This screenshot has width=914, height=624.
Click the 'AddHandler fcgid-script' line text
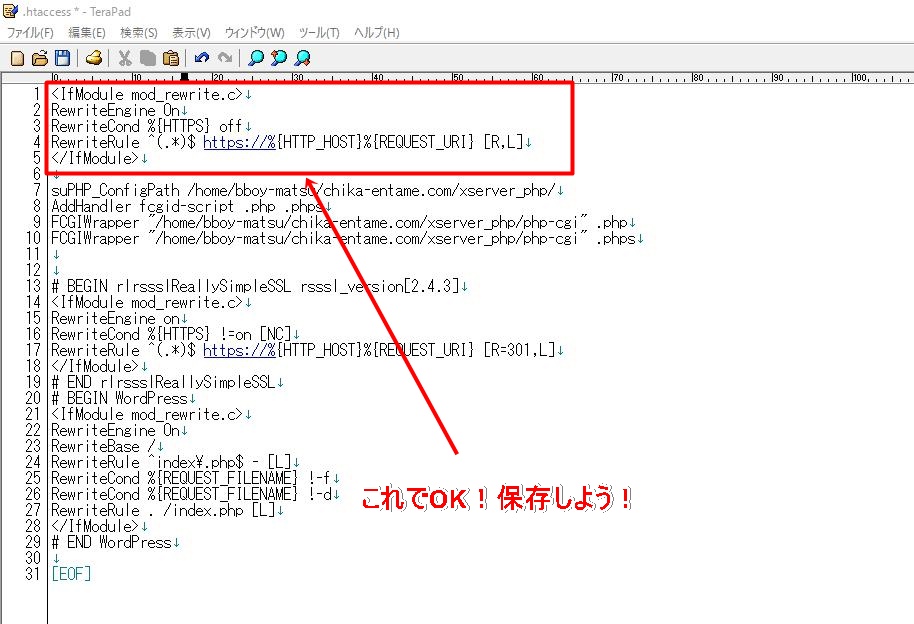(x=187, y=206)
